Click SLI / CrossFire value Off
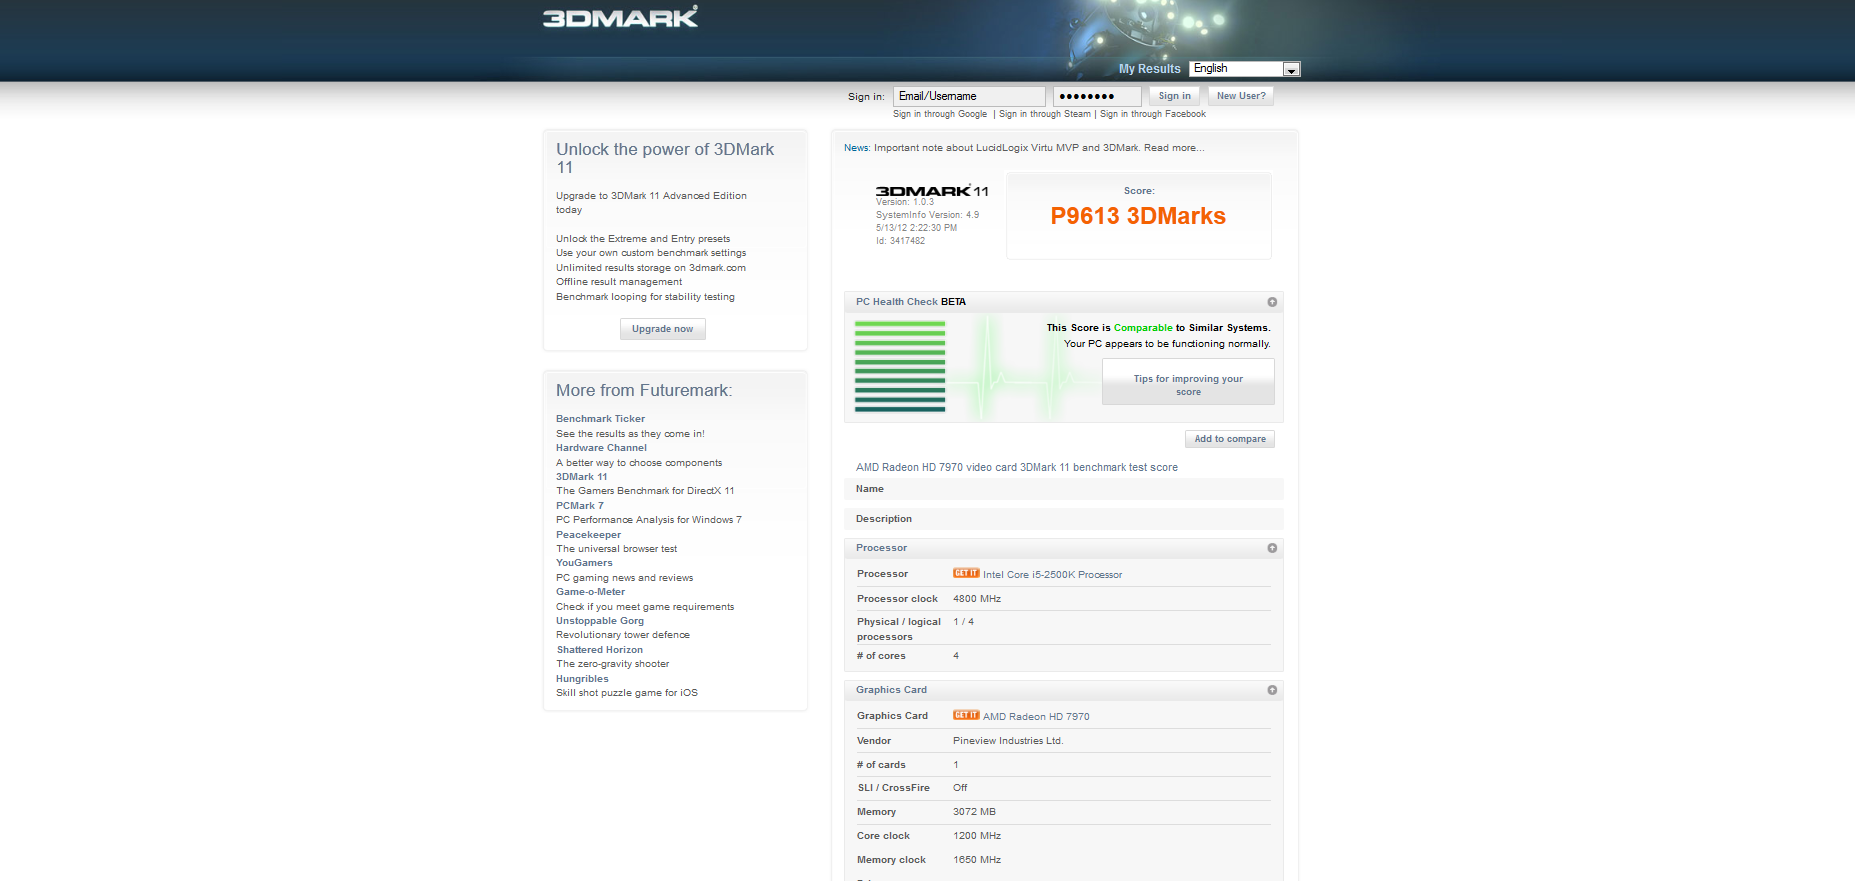 coord(960,788)
